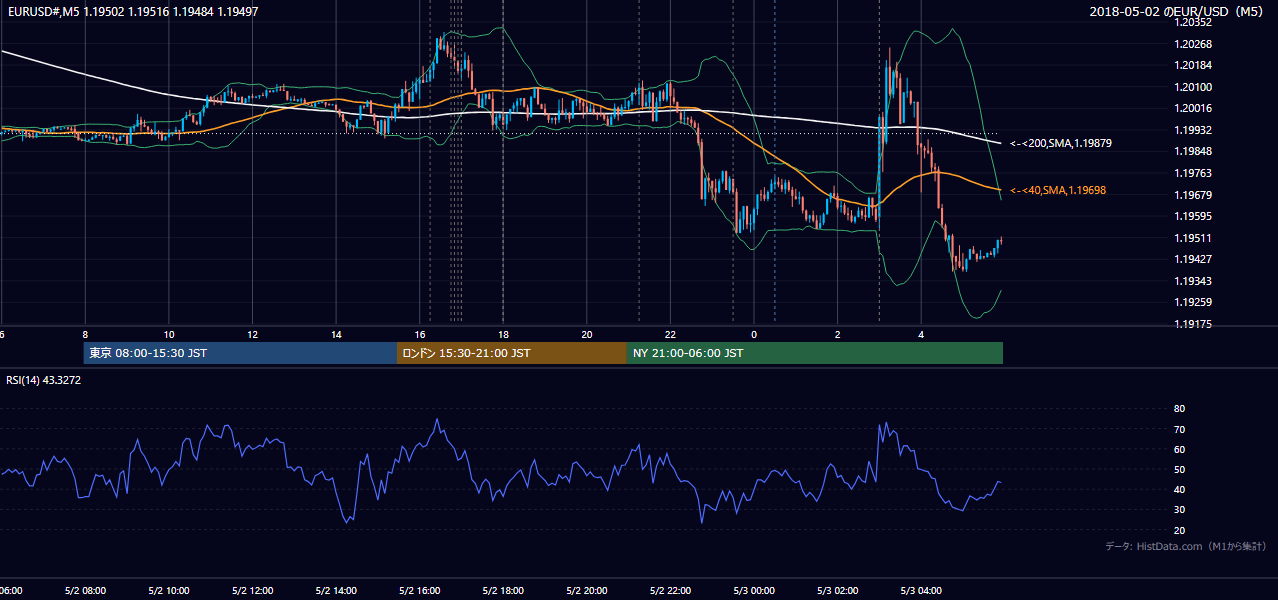Screen dimensions: 1278x600
Task: Click price axis label 1.19848
Action: pyautogui.click(x=1194, y=152)
